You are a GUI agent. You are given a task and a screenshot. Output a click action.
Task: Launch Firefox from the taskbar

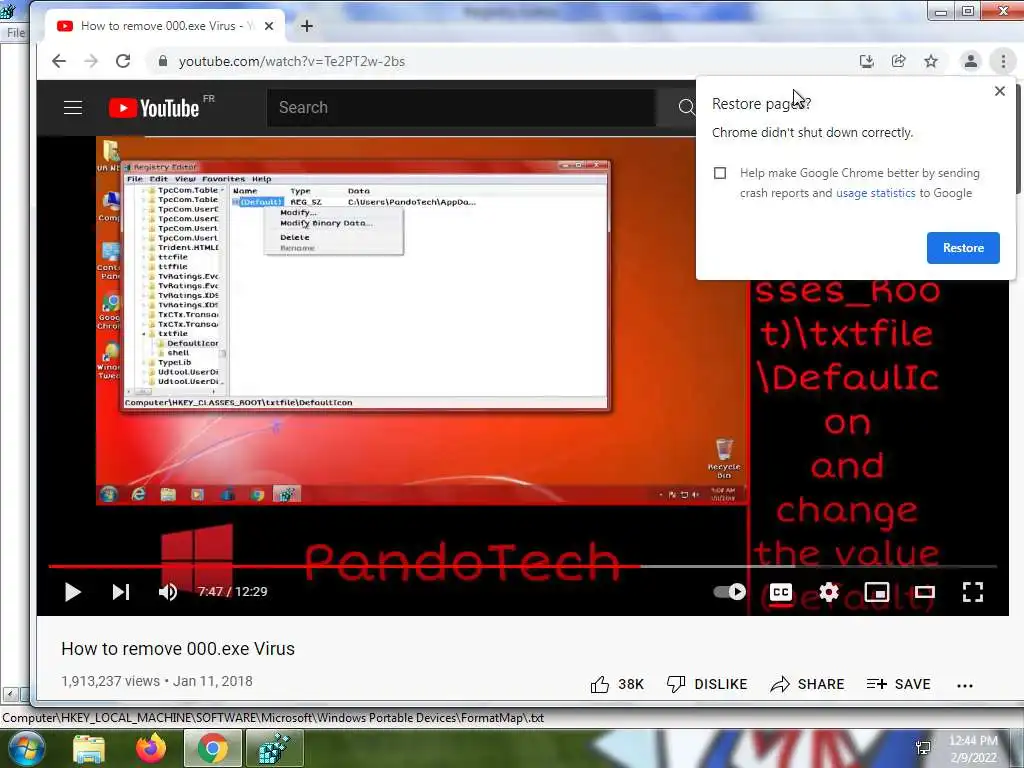tap(151, 748)
